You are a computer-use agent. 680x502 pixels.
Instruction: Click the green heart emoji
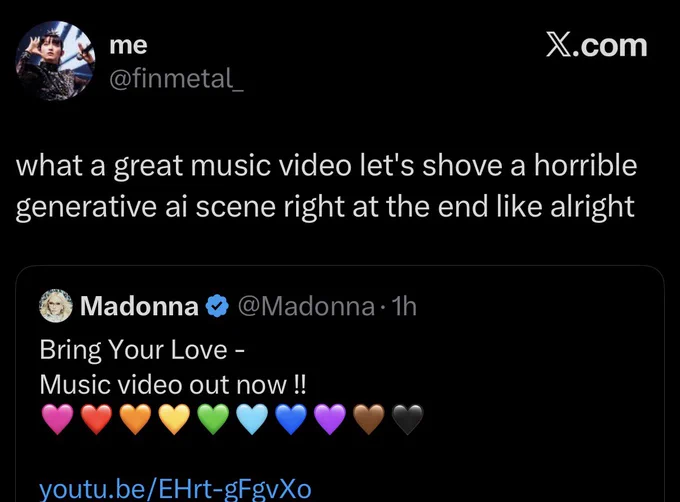[x=213, y=419]
